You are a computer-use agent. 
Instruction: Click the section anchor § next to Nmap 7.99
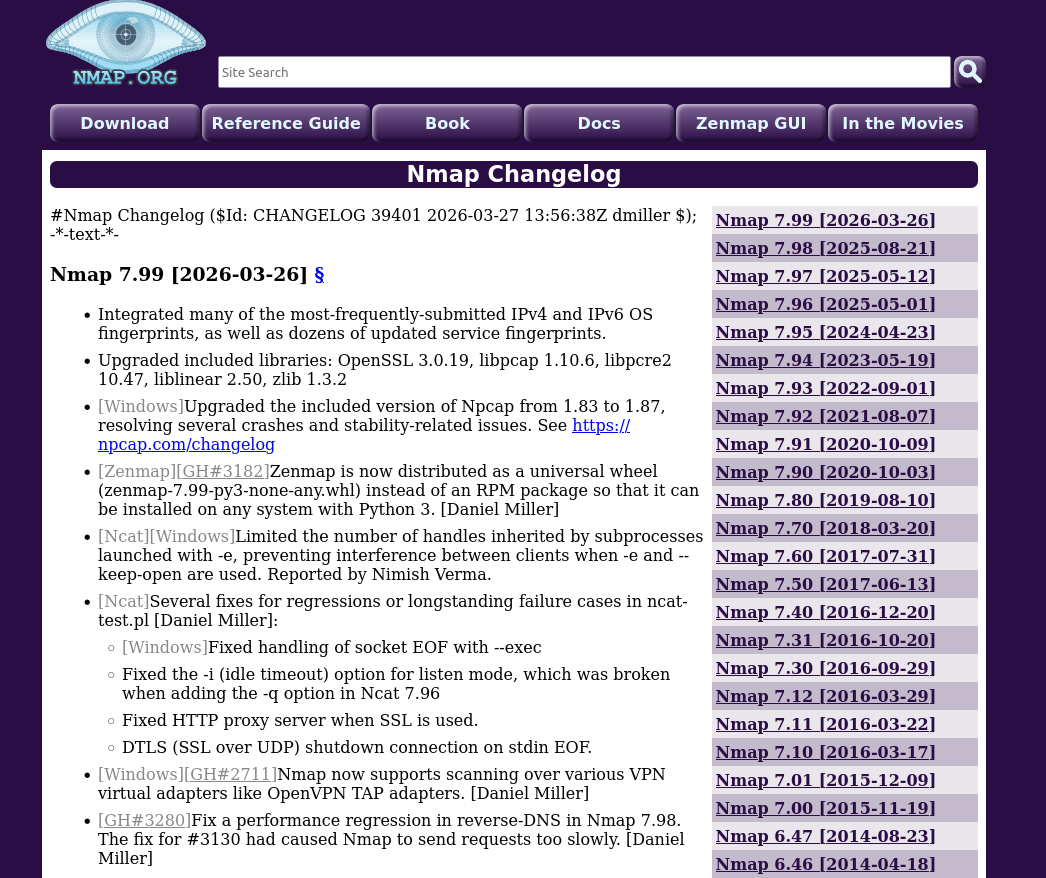point(319,274)
